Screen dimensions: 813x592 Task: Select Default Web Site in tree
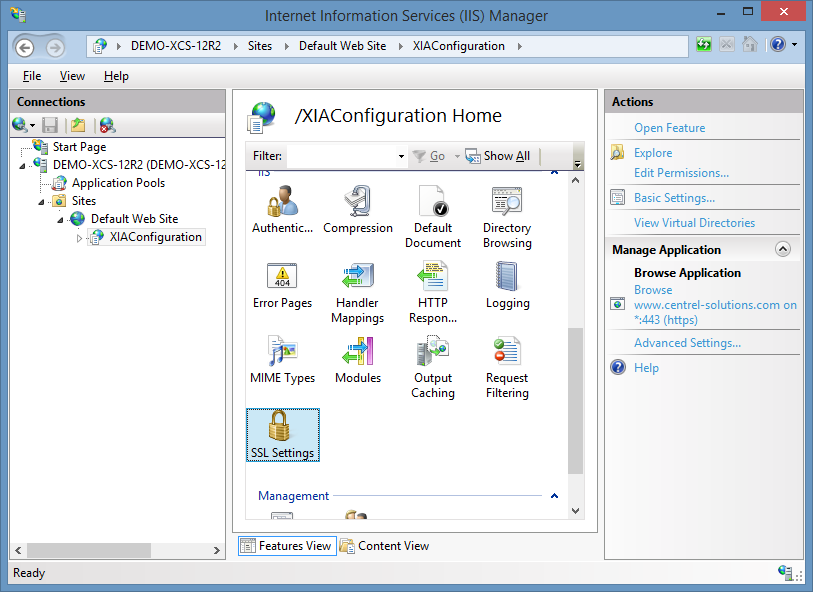[134, 219]
